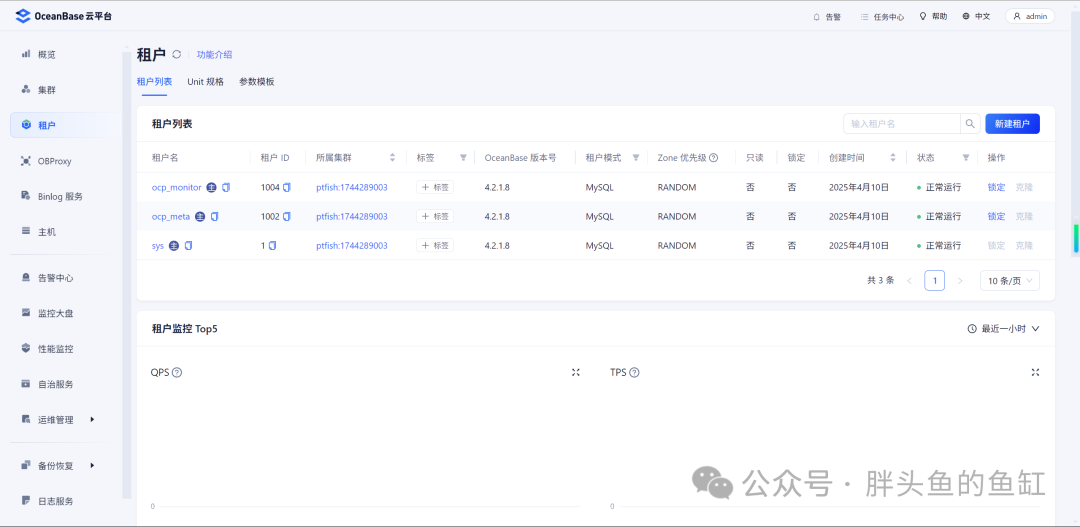Click 锁定 for ocp_monitor tenant
This screenshot has height=527, width=1080.
pyautogui.click(x=996, y=187)
